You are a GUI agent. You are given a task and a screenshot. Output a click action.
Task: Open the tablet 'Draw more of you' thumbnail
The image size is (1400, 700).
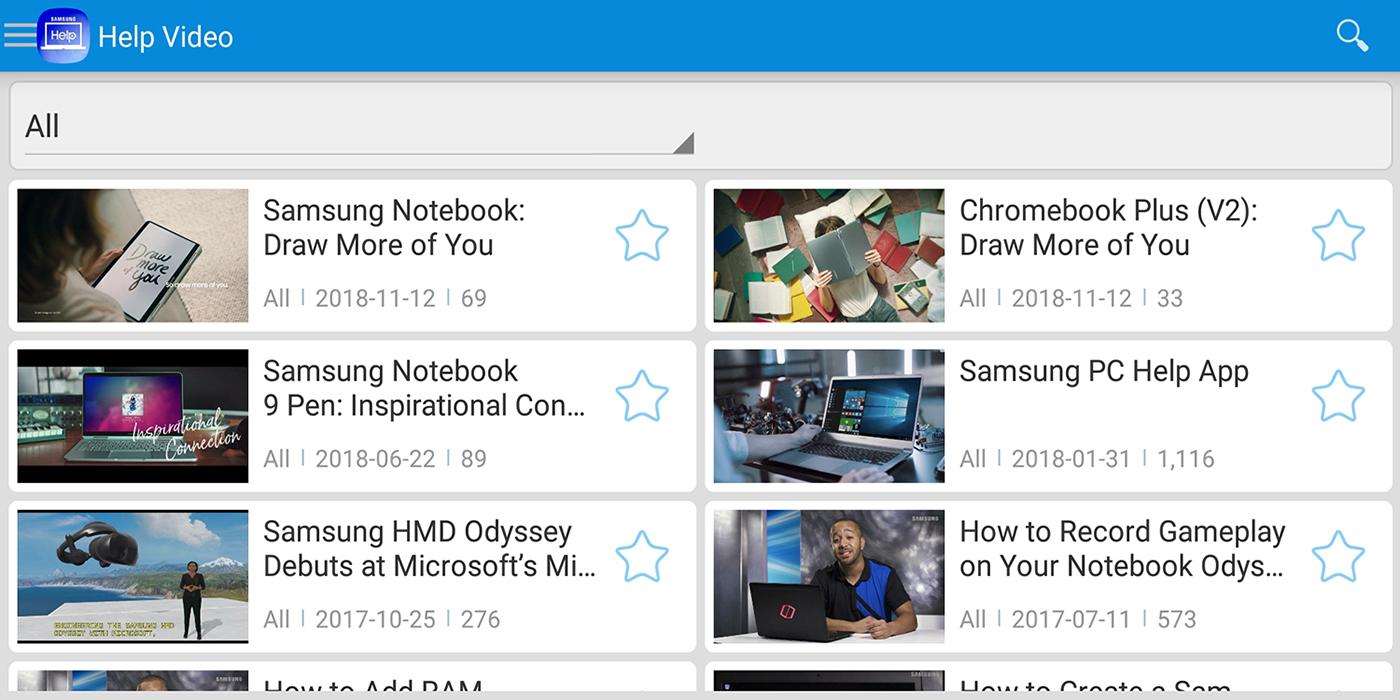coord(133,256)
